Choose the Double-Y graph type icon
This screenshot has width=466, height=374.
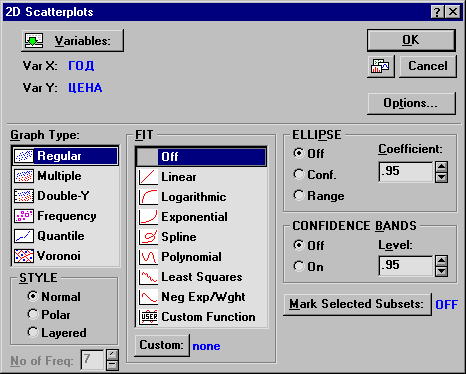[x=24, y=196]
